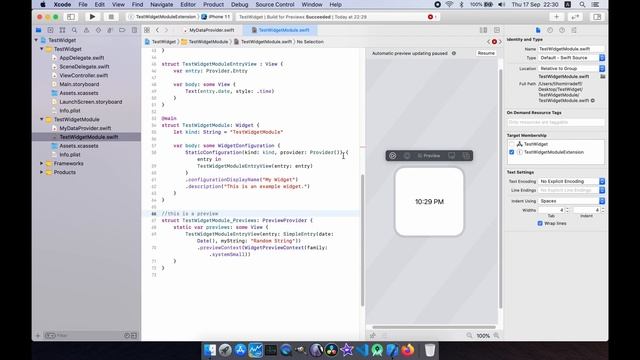Click the Run (play) button in toolbar
The width and height of the screenshot is (640, 360).
pyautogui.click(x=92, y=17)
